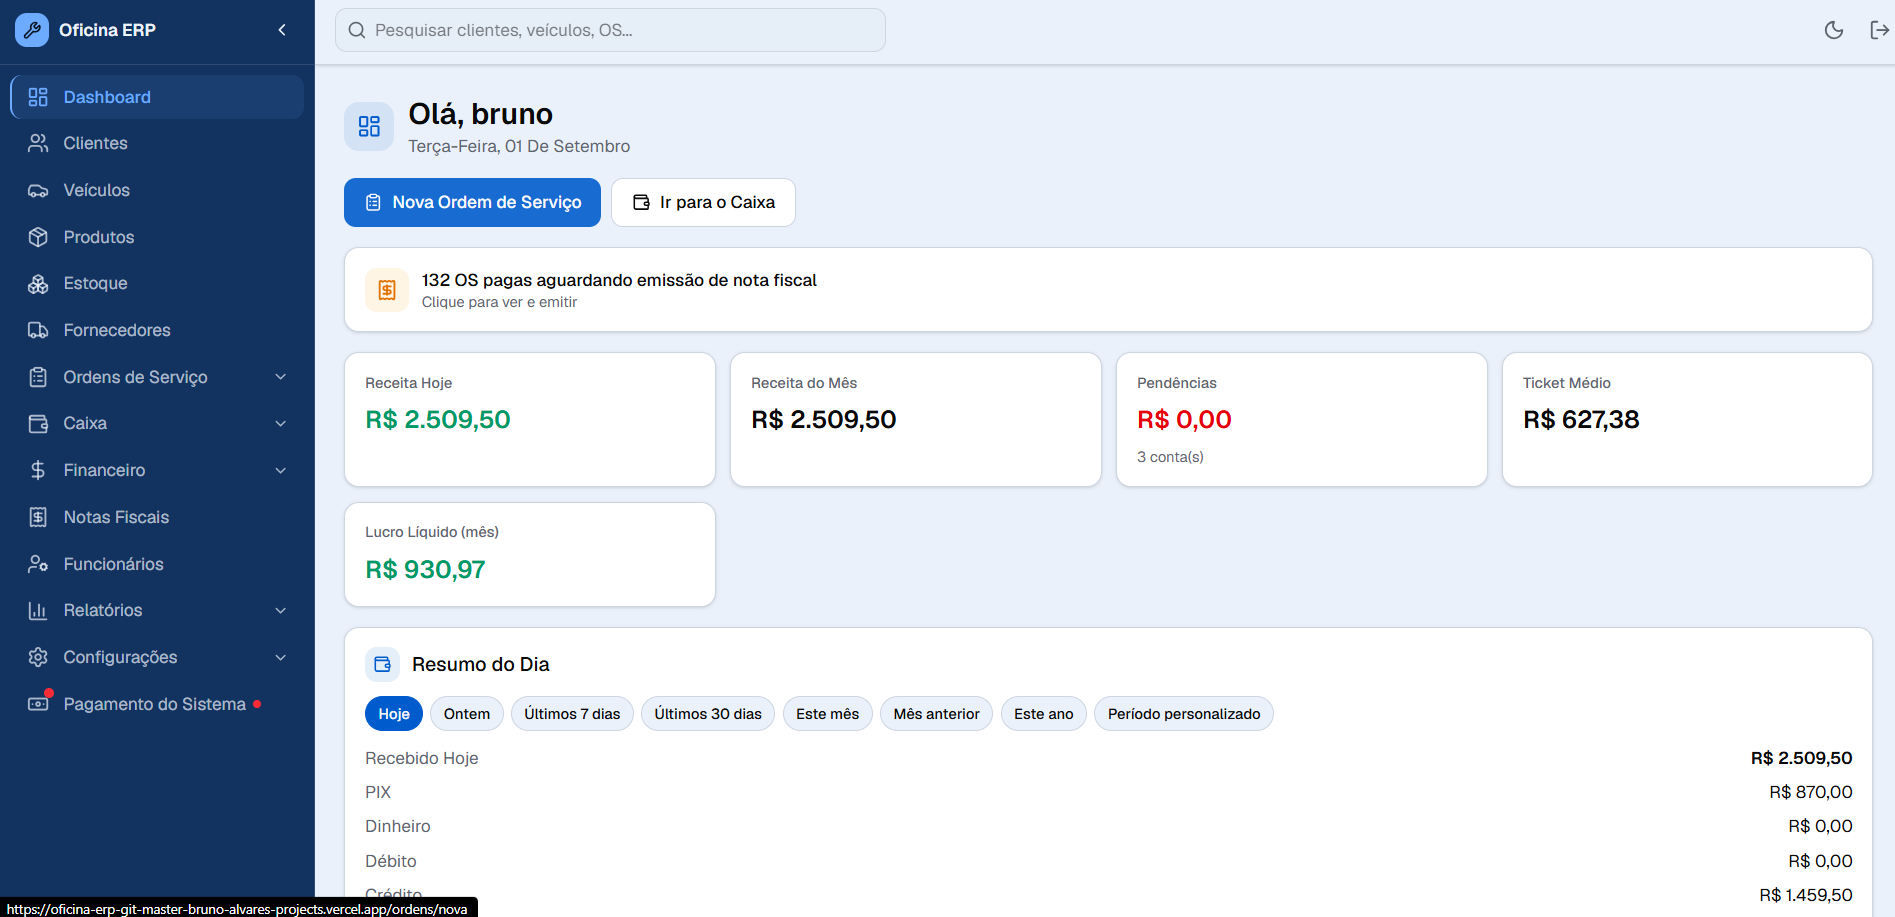Screen dimensions: 1895x917
Task: Click Nova Ordem de Serviço button
Action: pyautogui.click(x=472, y=202)
